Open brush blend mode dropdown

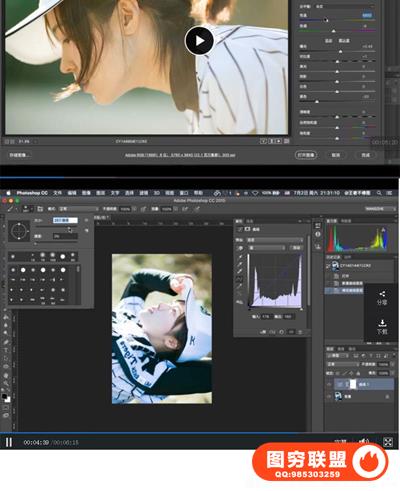tap(79, 209)
